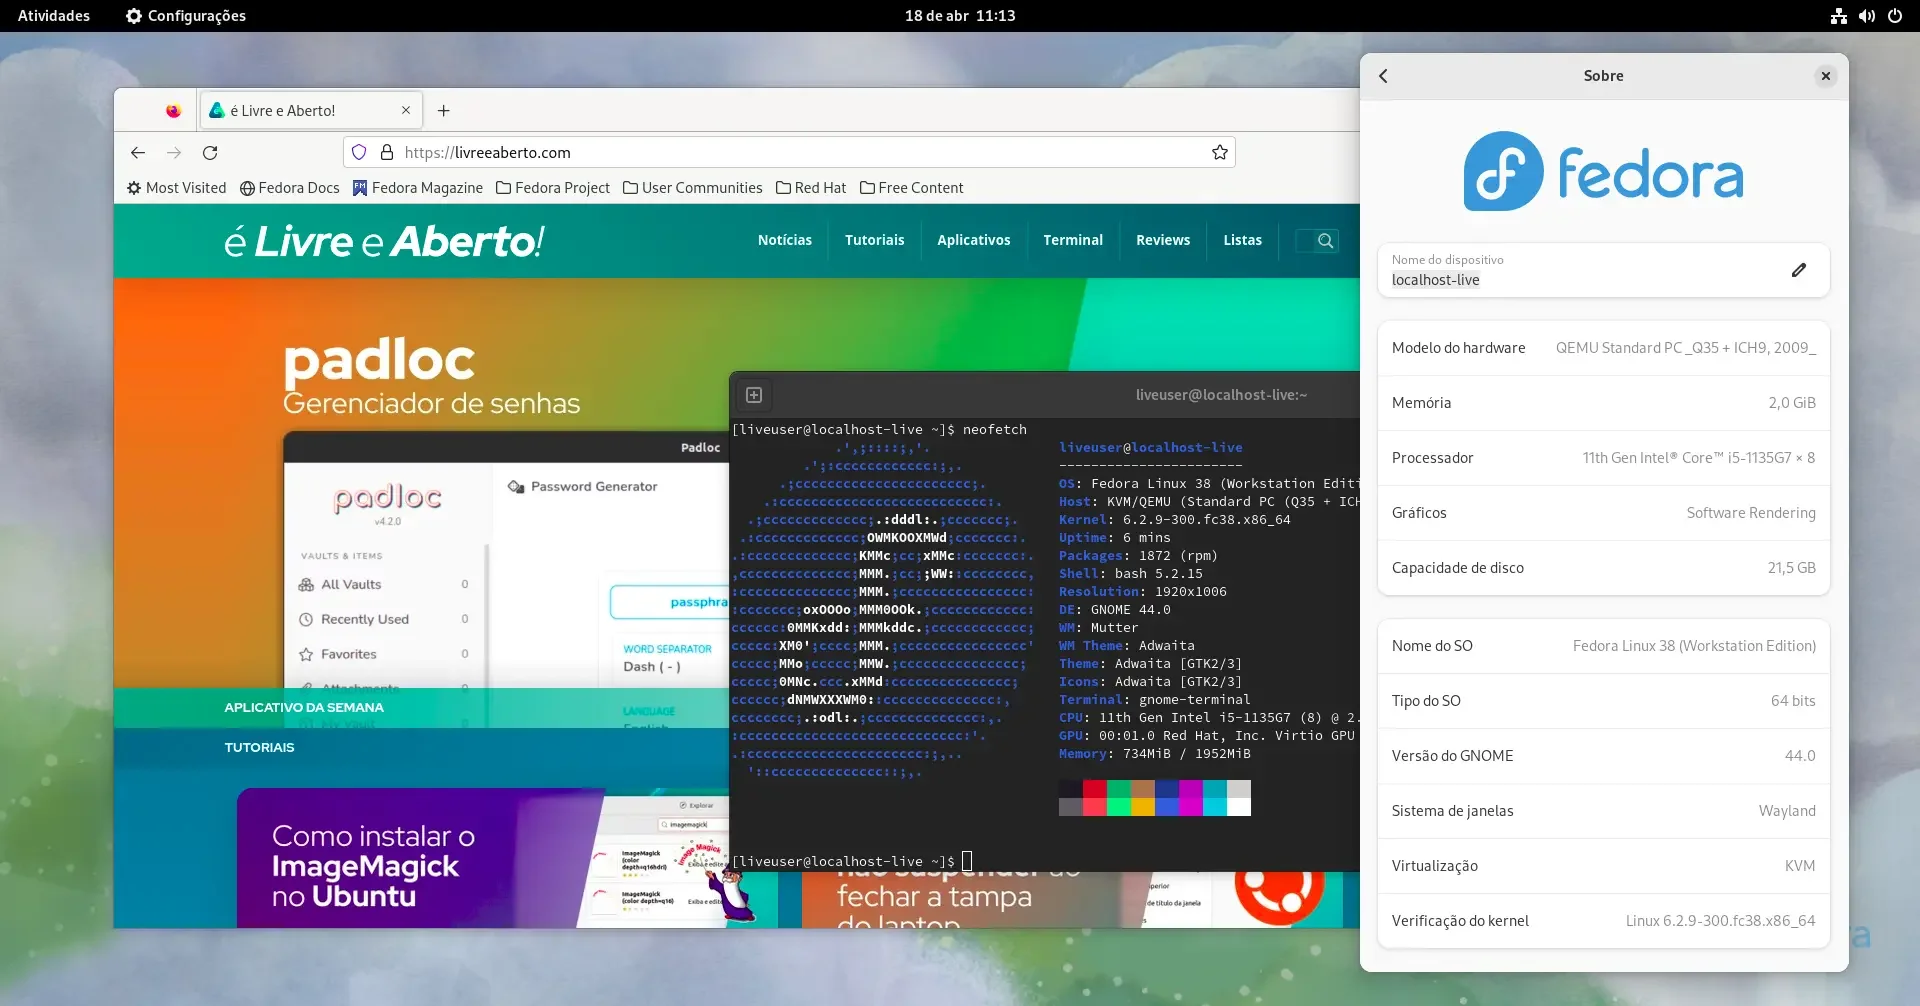The image size is (1920, 1006).
Task: Close the Sobre settings window
Action: (x=1825, y=76)
